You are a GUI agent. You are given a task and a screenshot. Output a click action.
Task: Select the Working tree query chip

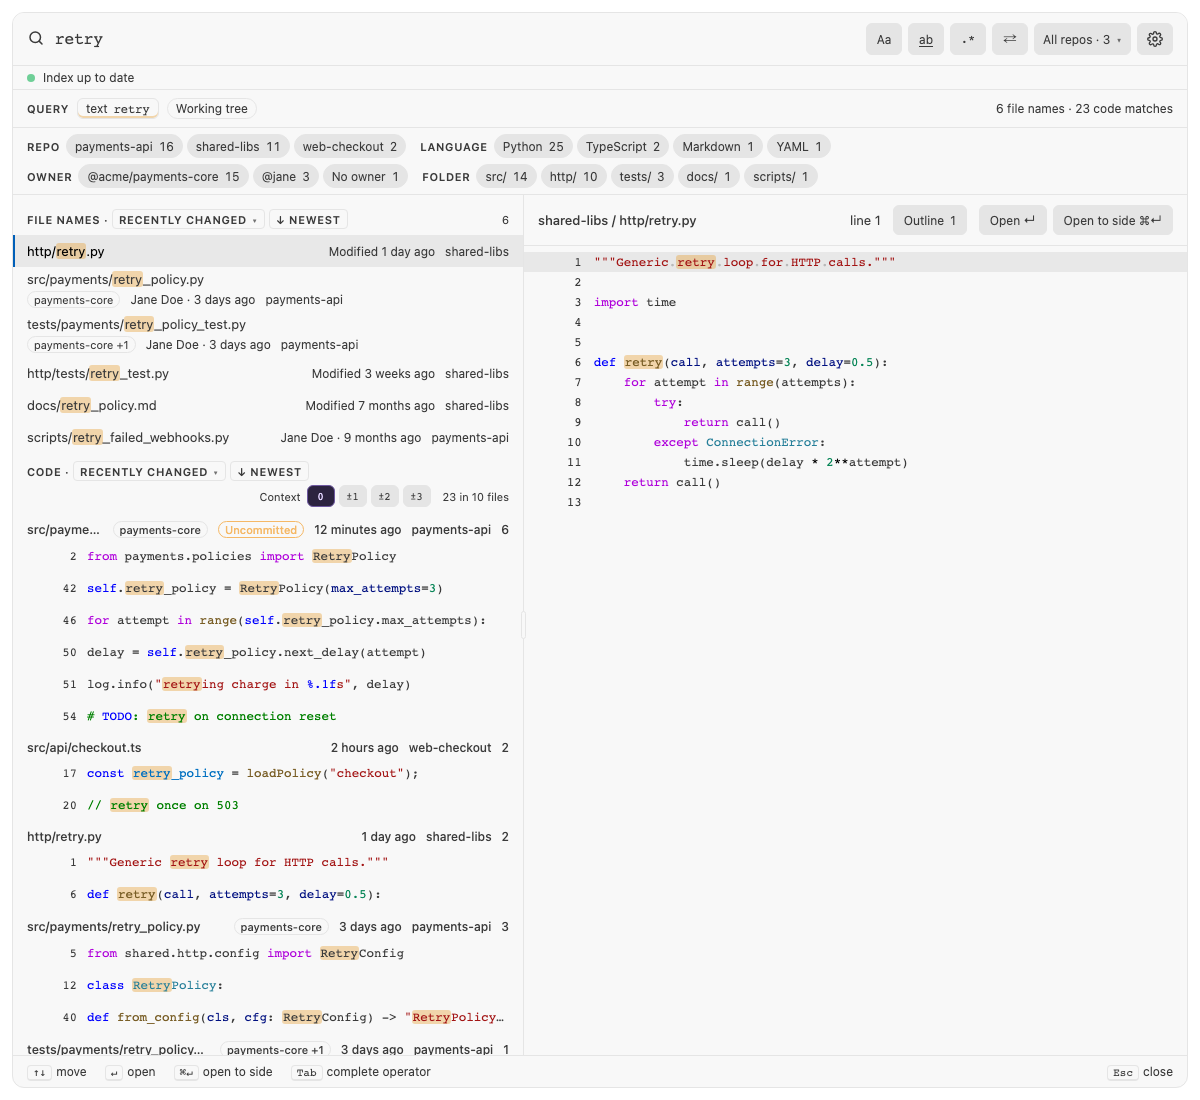tap(212, 109)
